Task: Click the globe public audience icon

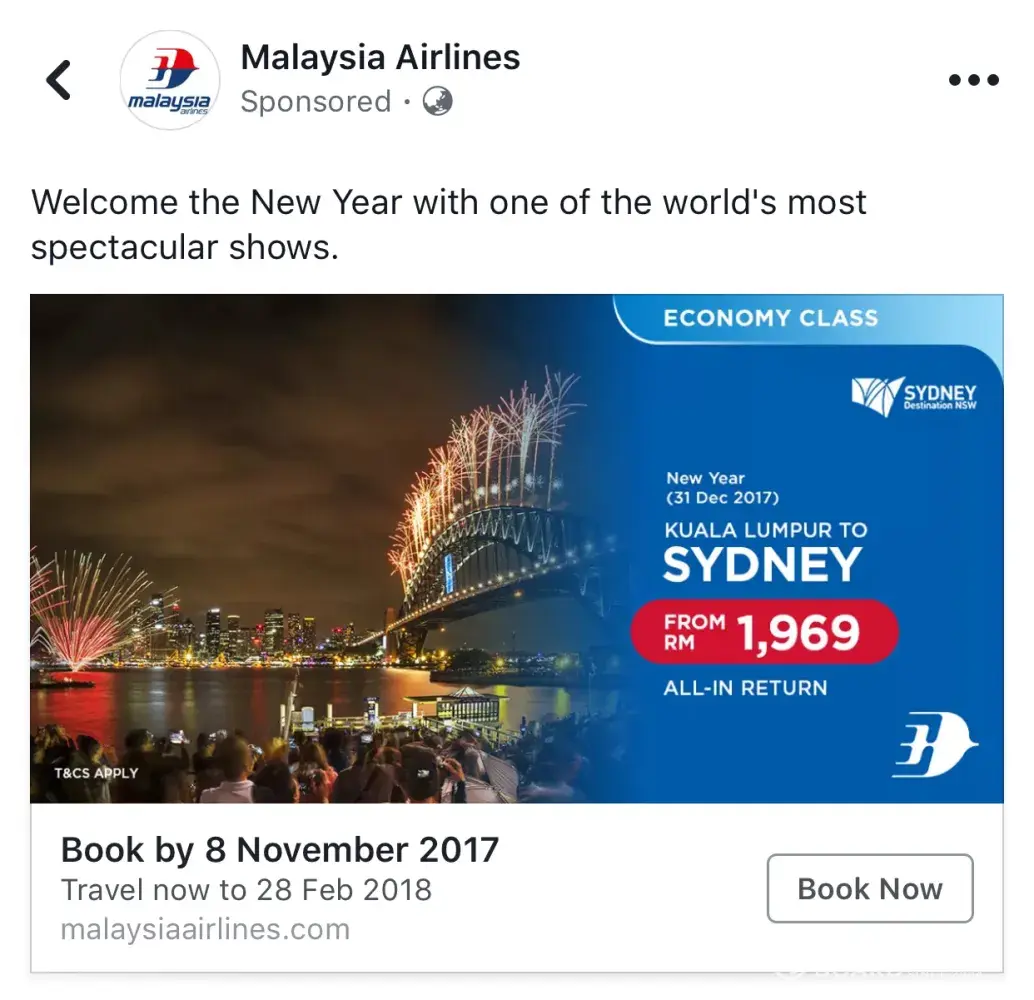Action: tap(437, 101)
